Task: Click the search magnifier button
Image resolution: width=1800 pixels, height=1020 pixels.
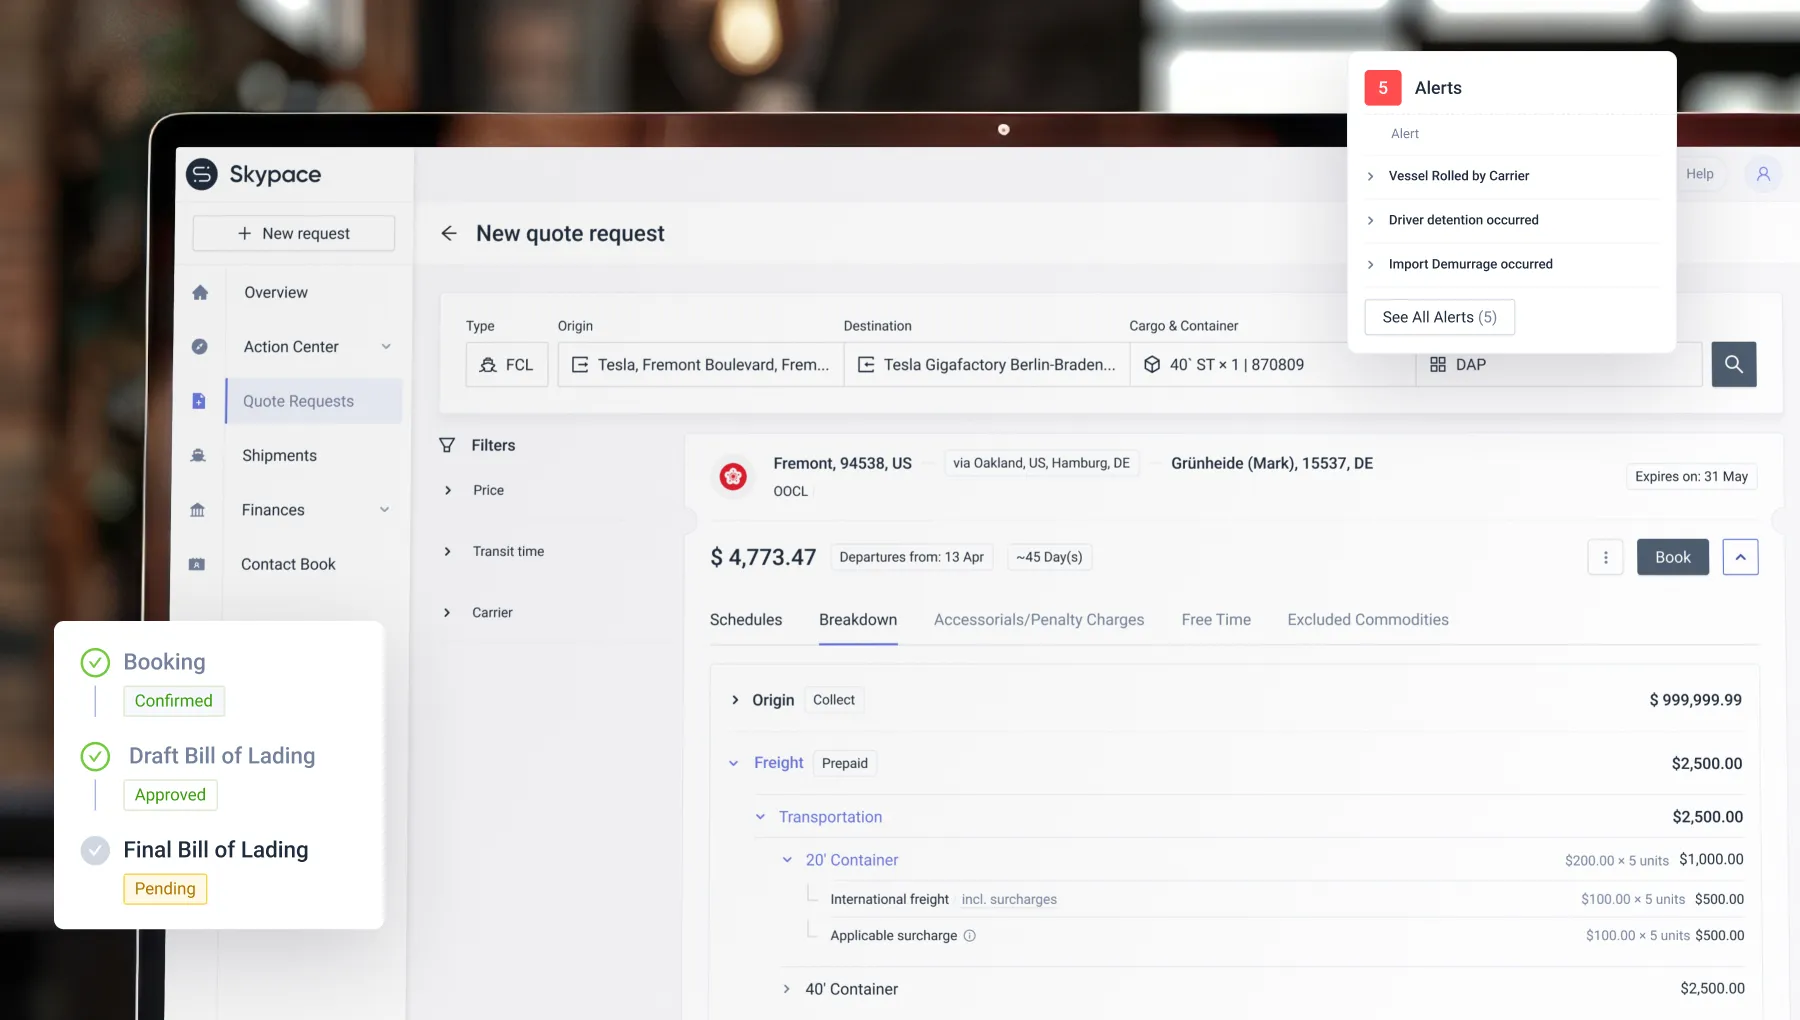Action: coord(1734,364)
